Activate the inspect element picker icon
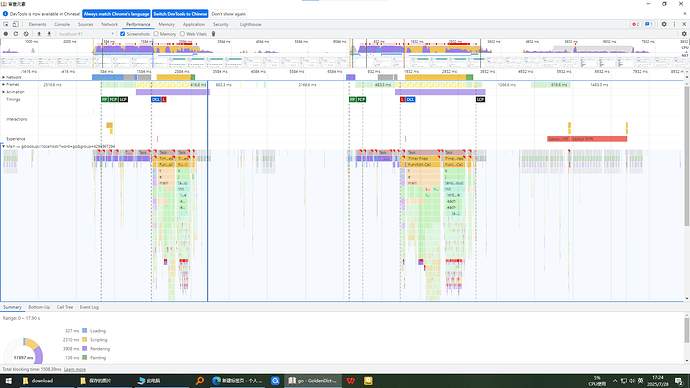This screenshot has width=690, height=388. point(6,24)
